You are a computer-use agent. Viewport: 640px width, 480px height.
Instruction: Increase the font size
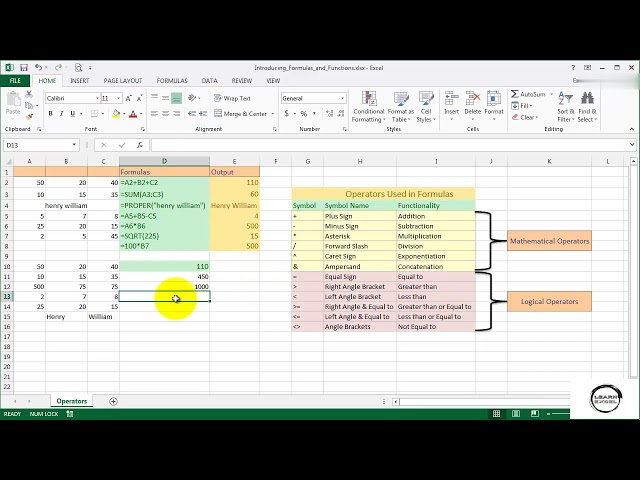[128, 98]
